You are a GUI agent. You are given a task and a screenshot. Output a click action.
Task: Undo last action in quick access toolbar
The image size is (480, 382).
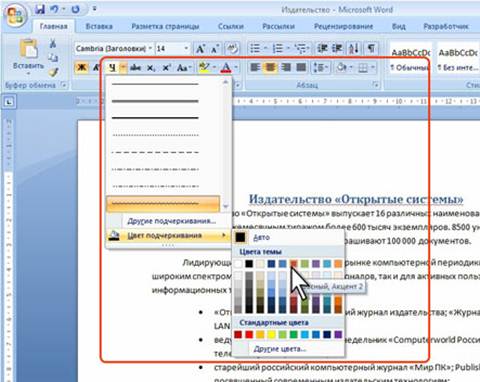tap(54, 9)
